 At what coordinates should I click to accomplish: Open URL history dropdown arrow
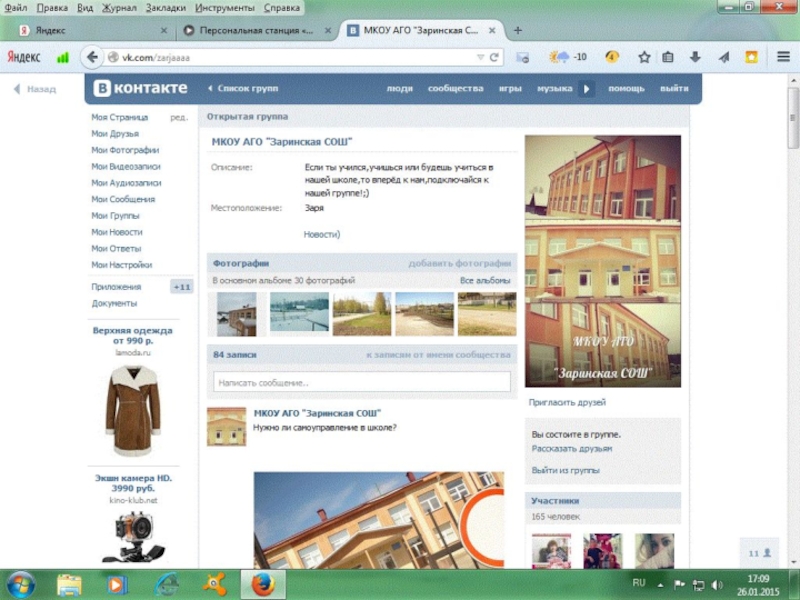click(x=480, y=57)
